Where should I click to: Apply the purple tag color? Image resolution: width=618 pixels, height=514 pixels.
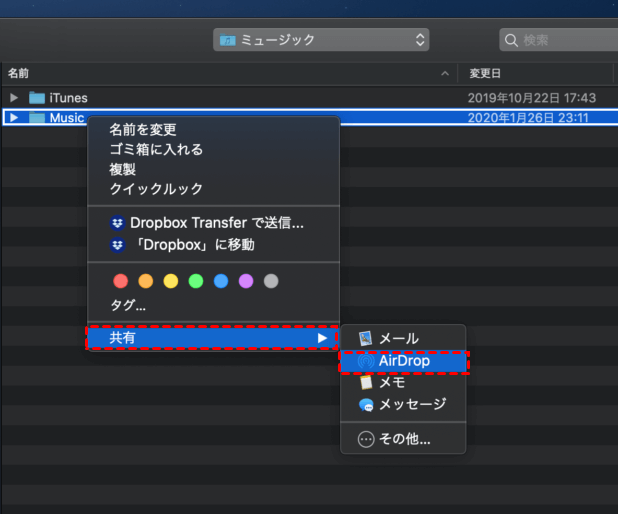(x=246, y=281)
